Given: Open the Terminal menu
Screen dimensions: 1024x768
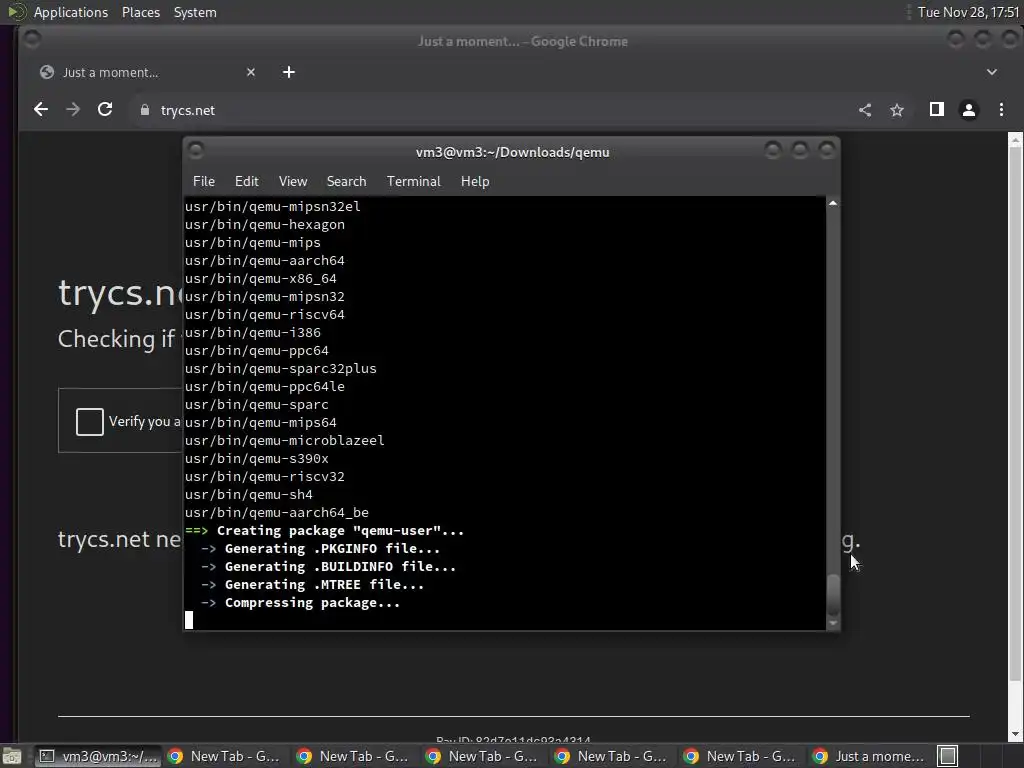Looking at the screenshot, I should coord(413,182).
